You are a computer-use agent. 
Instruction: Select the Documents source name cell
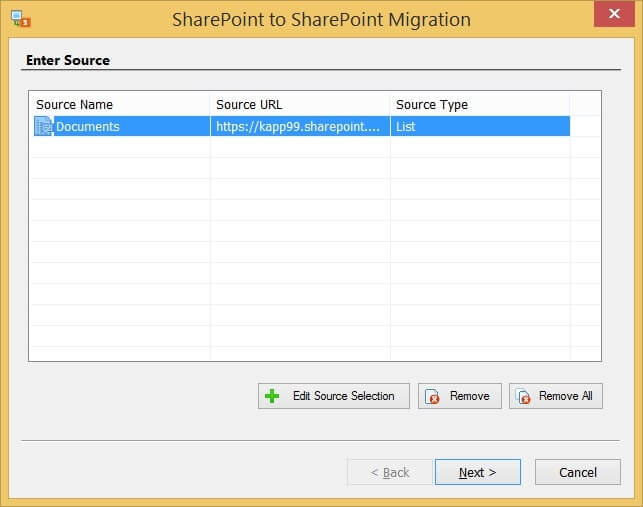[121, 126]
